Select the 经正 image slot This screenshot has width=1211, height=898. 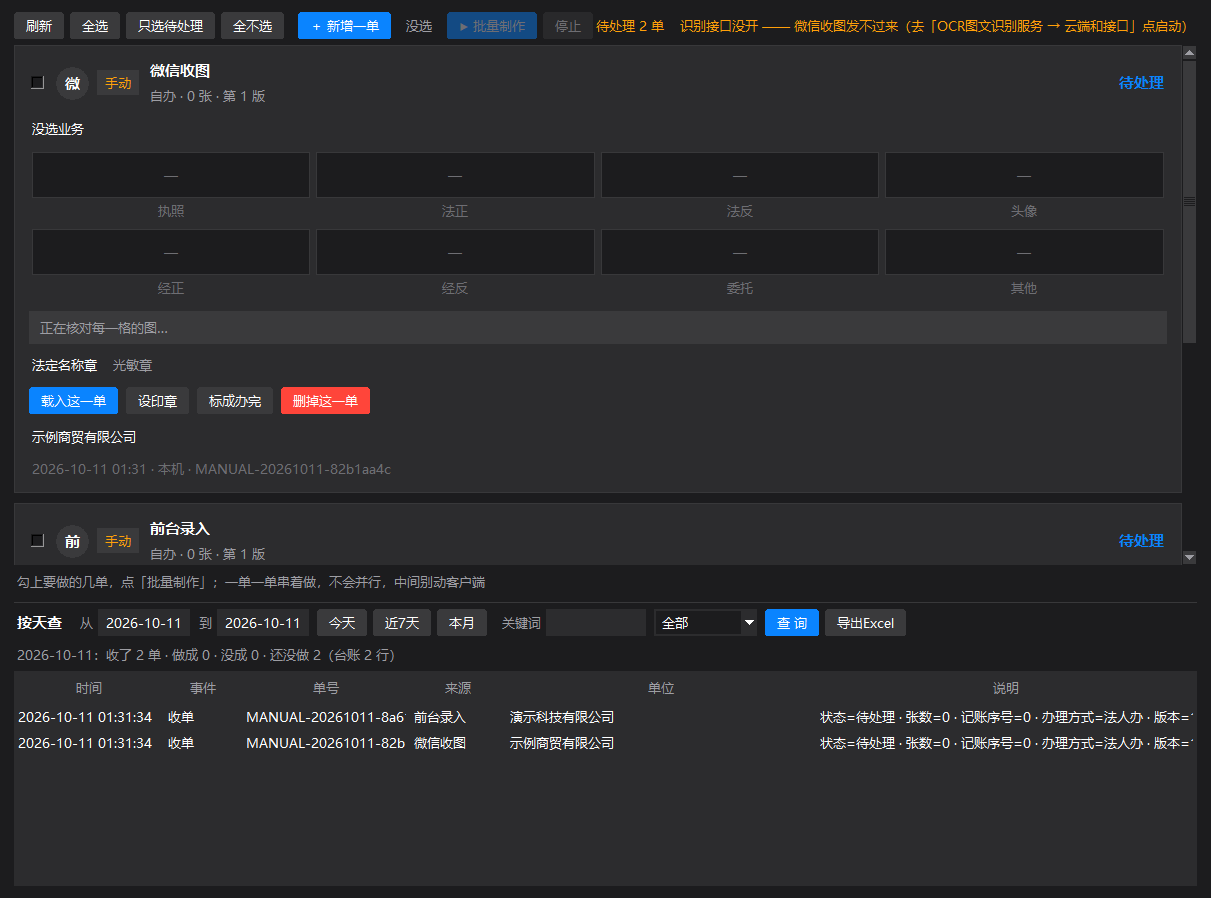(171, 252)
